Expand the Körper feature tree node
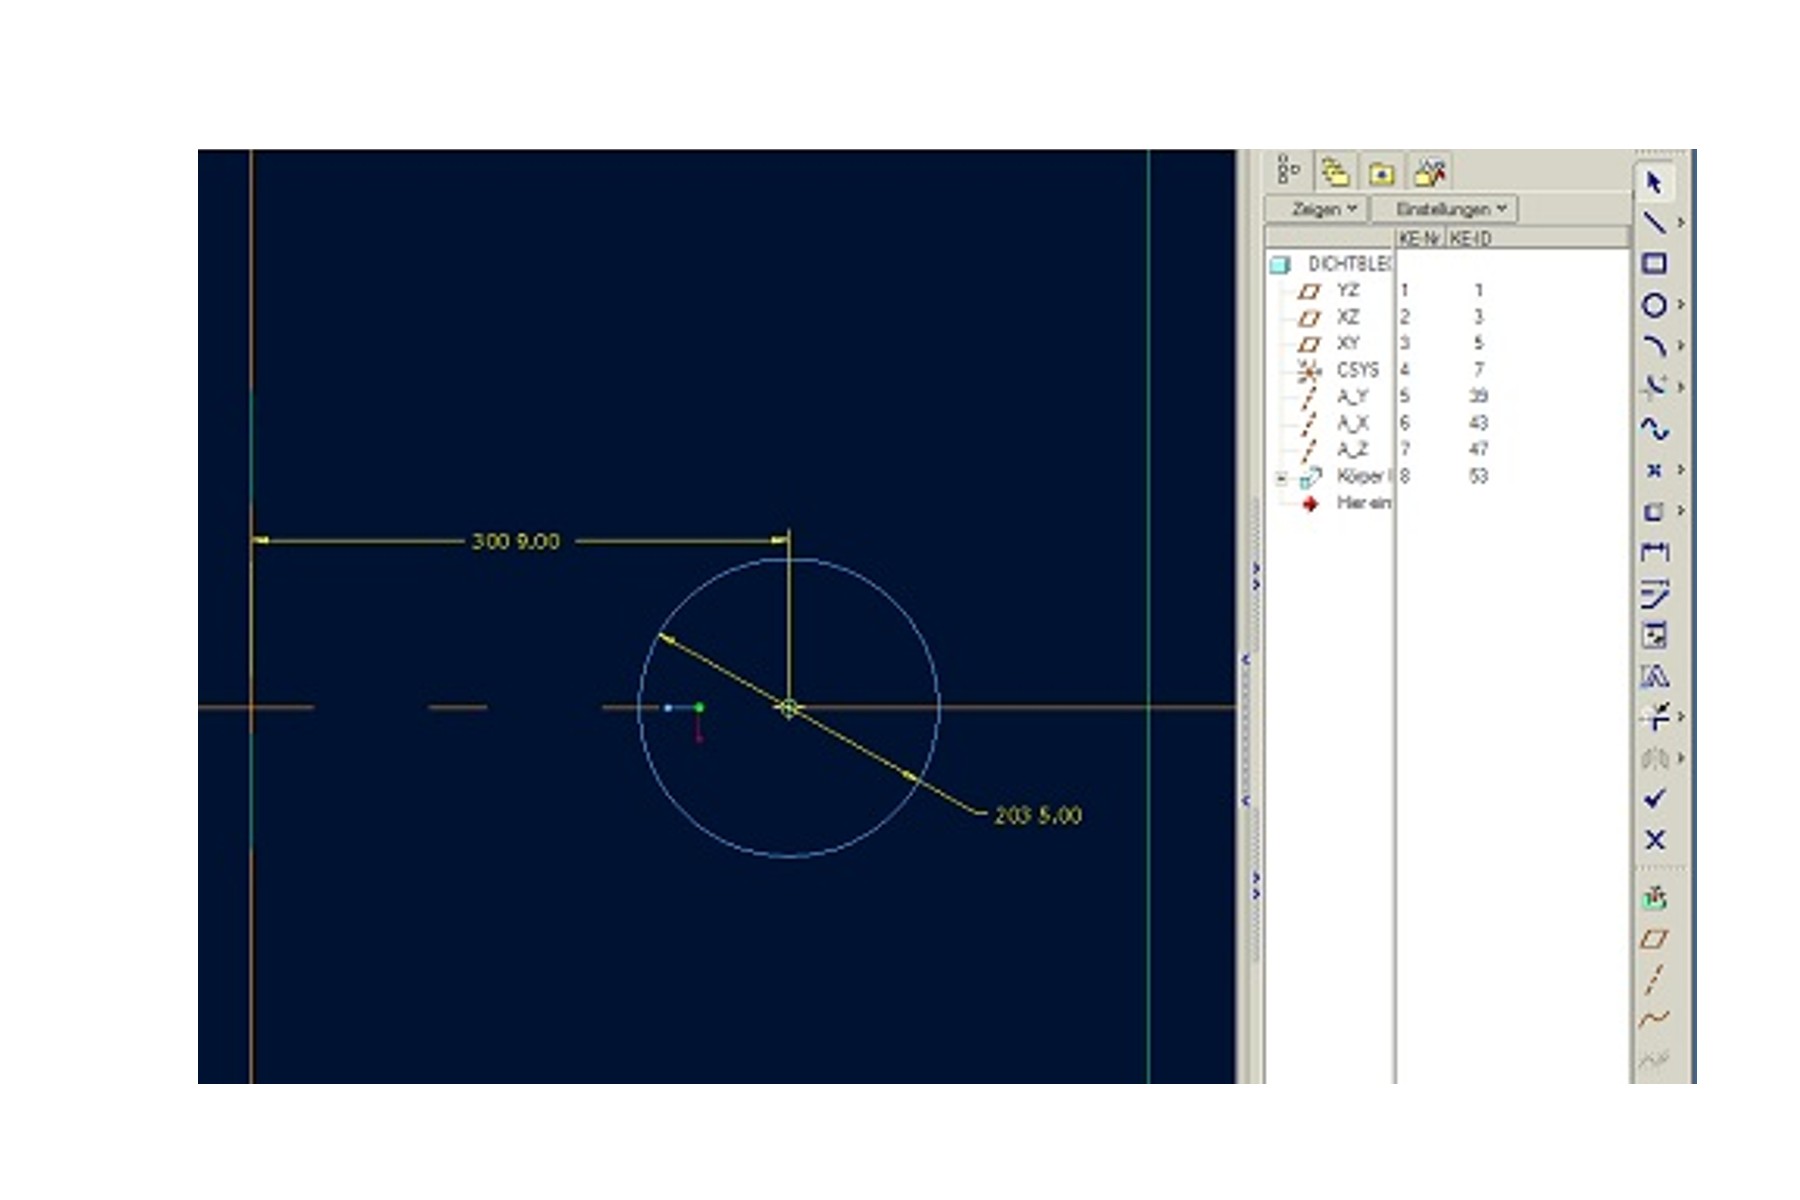 1281,478
